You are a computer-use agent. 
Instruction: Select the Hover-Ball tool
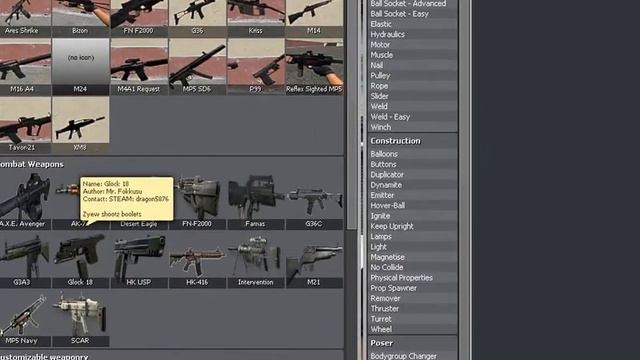pyautogui.click(x=412, y=205)
